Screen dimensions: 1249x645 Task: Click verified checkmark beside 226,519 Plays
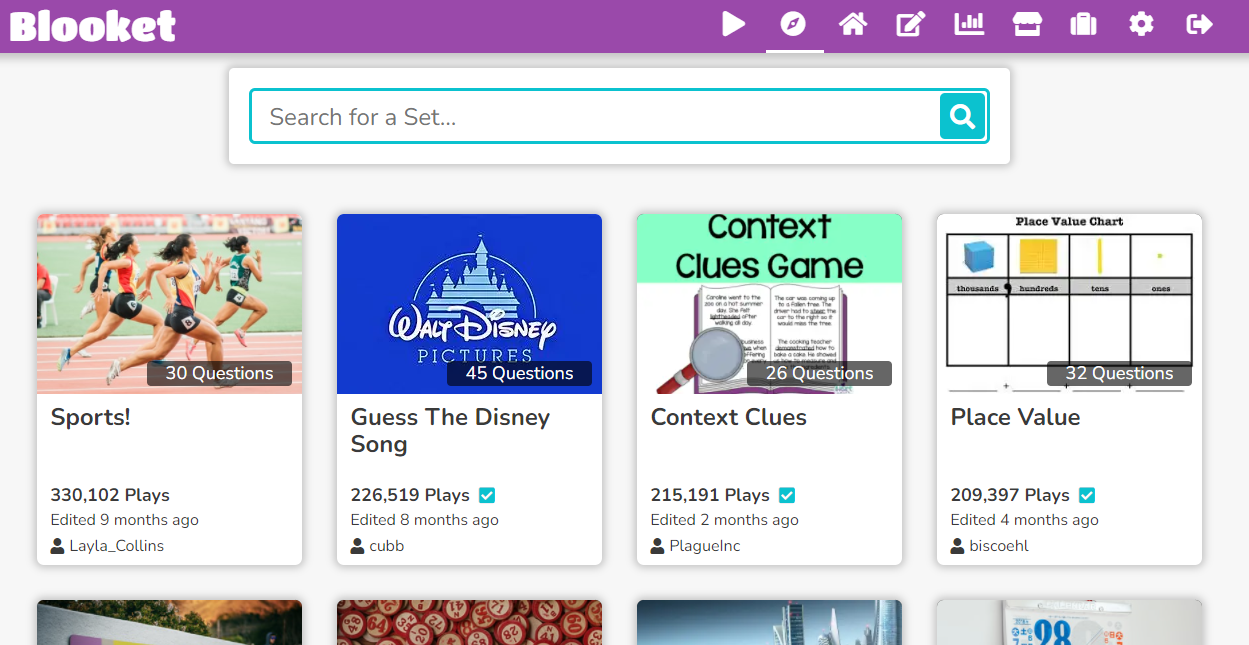(x=487, y=495)
